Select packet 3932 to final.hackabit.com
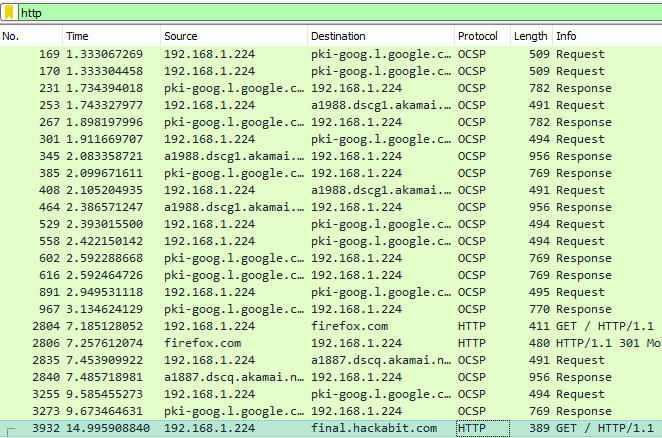The width and height of the screenshot is (662, 438). (330, 428)
